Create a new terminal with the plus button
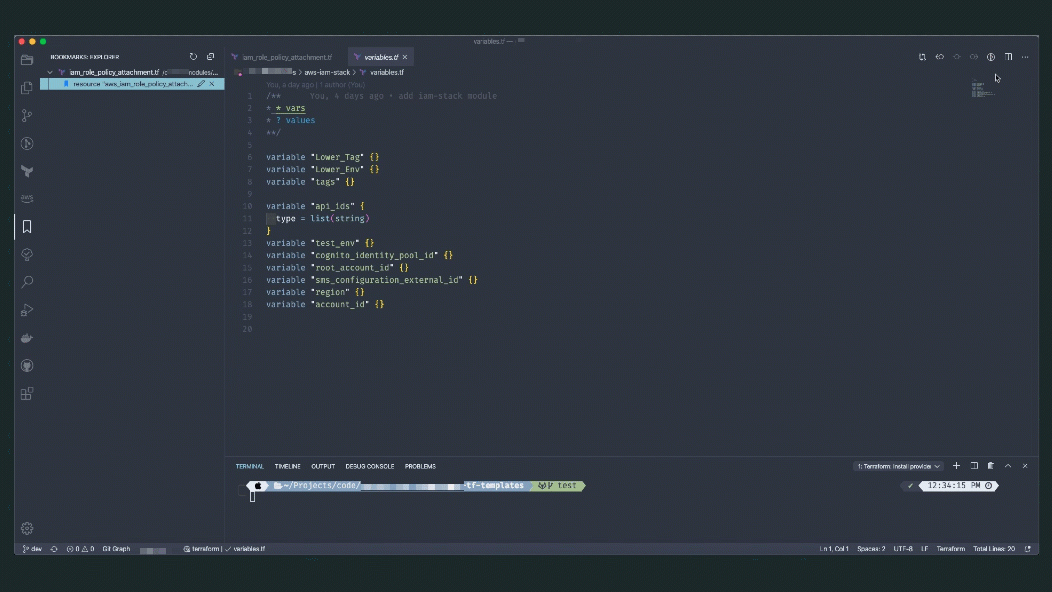Image resolution: width=1052 pixels, height=592 pixels. (x=956, y=466)
